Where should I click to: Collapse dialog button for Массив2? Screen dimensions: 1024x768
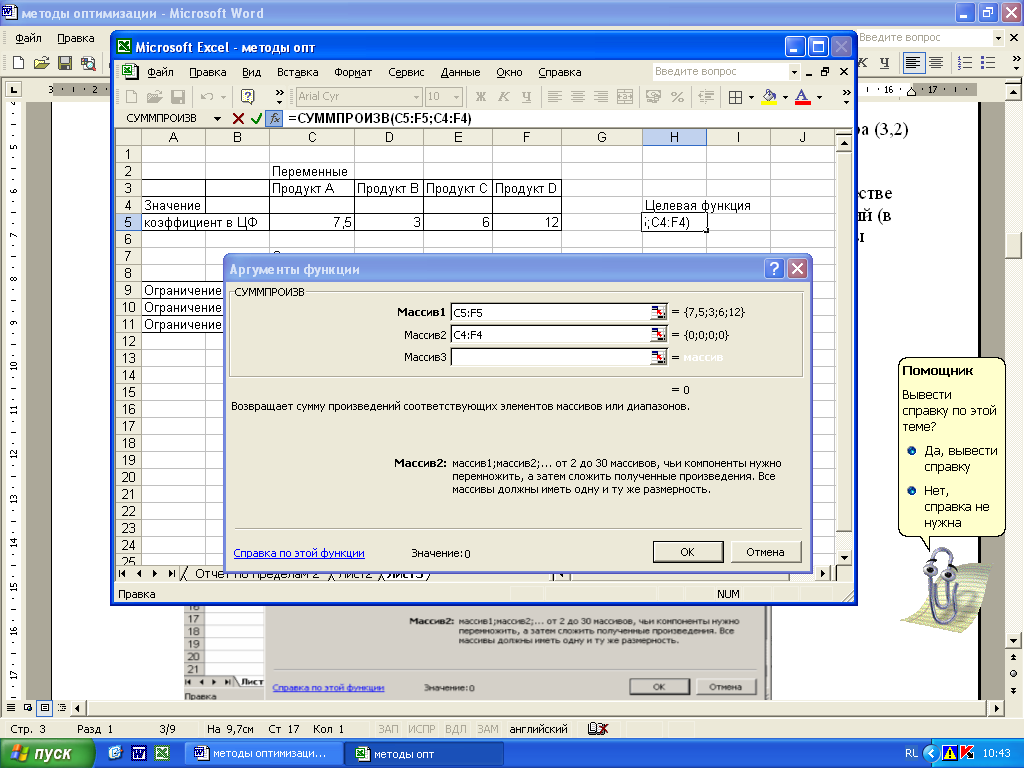(658, 334)
